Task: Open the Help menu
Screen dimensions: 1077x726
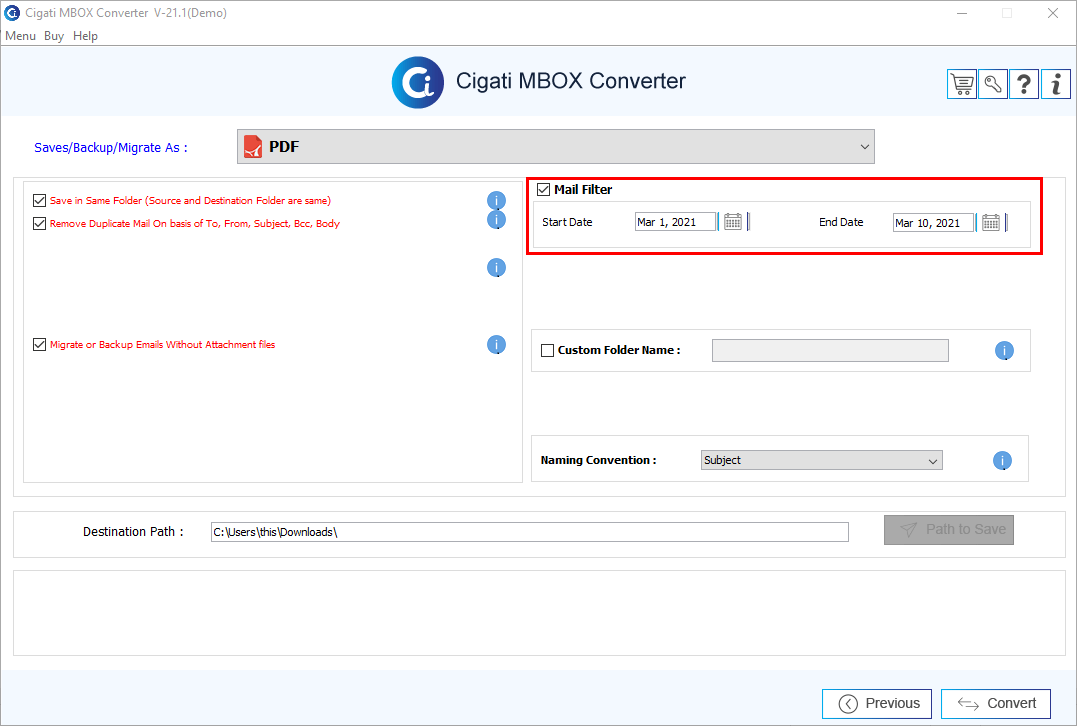Action: tap(85, 36)
